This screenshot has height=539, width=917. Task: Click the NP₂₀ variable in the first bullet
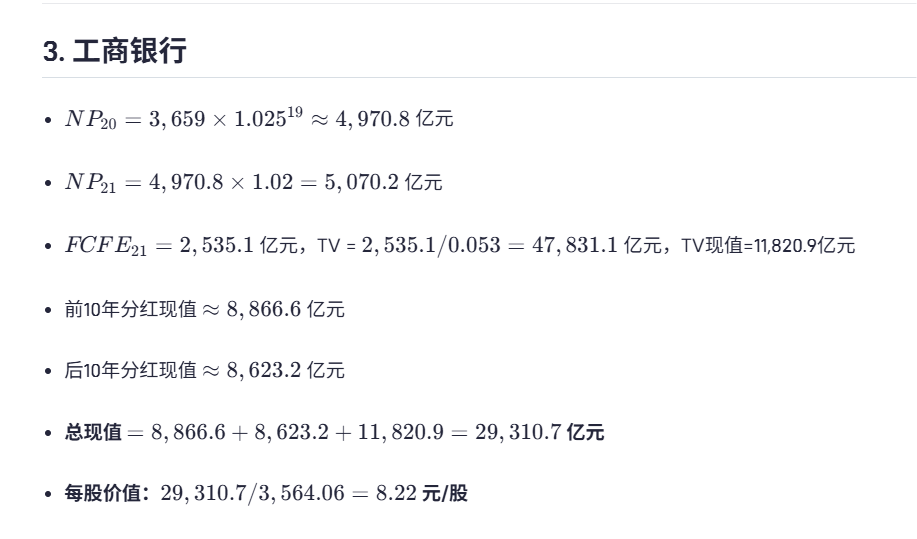[91, 120]
